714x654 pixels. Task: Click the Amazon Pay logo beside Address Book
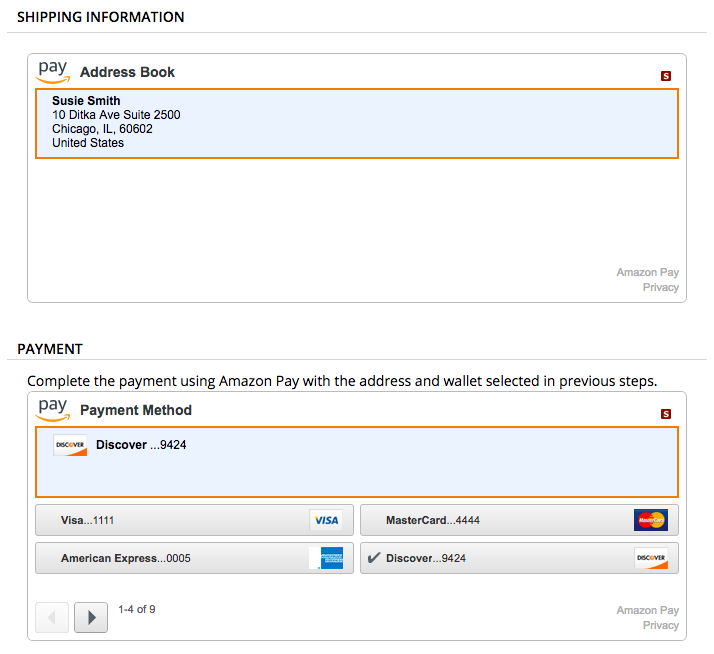coord(53,72)
